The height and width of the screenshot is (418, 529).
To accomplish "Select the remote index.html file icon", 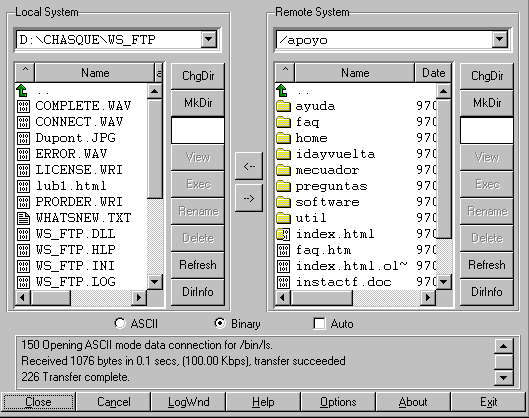I will pos(283,234).
